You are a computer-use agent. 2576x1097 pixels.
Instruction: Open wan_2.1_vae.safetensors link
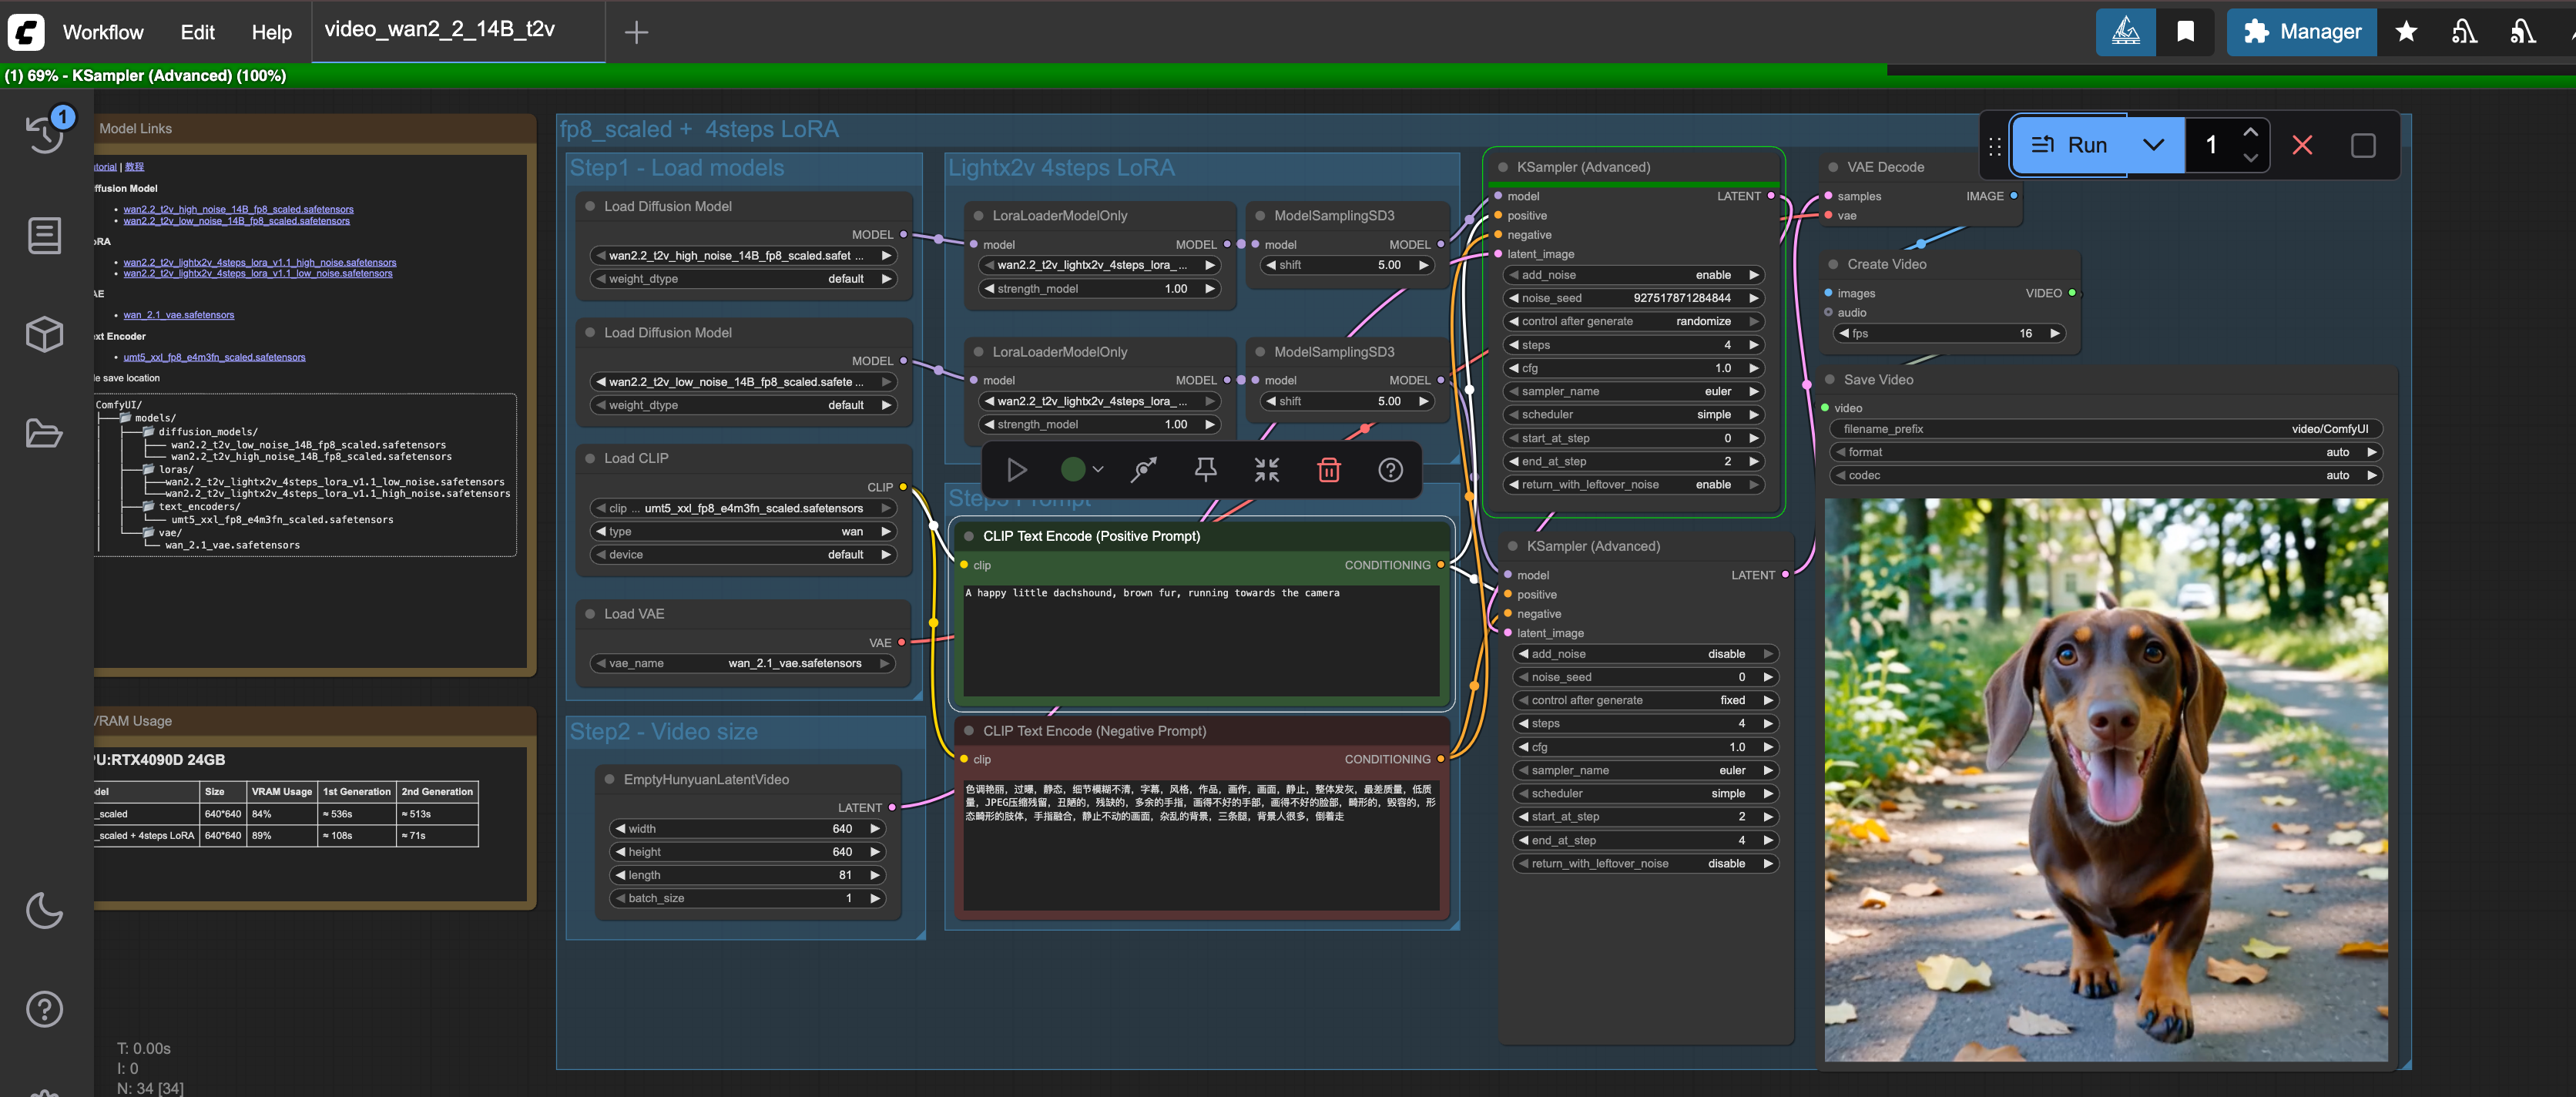click(179, 315)
